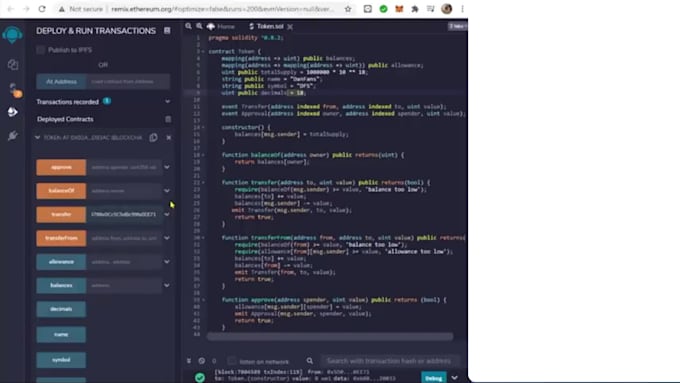This screenshot has height=383, width=680.
Task: Click the terminal search magnifier icon
Action: click(x=310, y=360)
